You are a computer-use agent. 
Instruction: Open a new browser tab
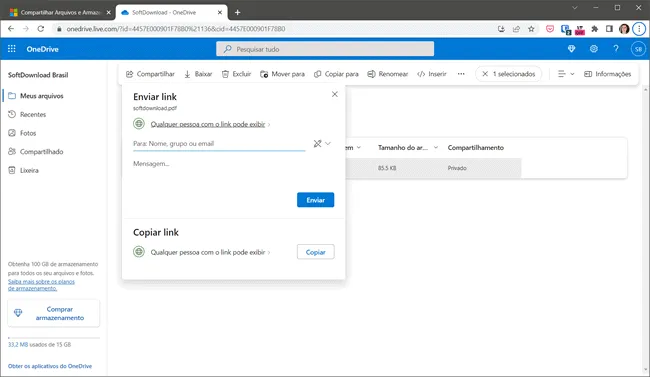coord(238,12)
